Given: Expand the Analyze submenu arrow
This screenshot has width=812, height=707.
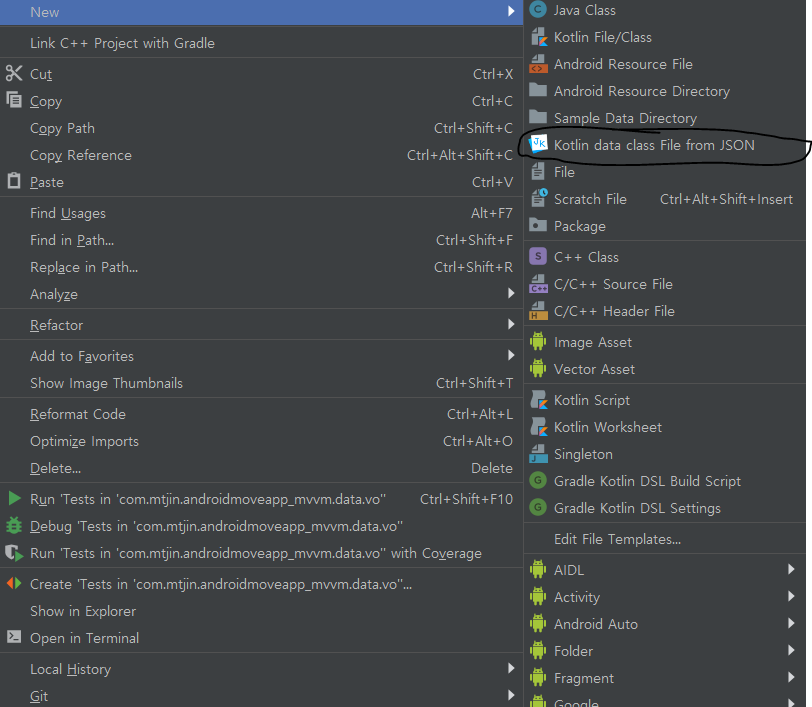Looking at the screenshot, I should (511, 293).
